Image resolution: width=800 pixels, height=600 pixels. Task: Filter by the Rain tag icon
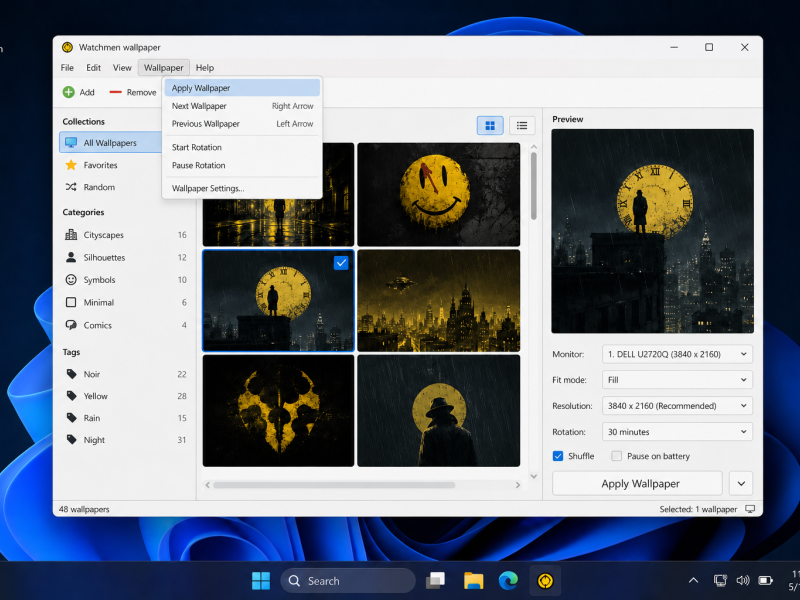pos(71,418)
